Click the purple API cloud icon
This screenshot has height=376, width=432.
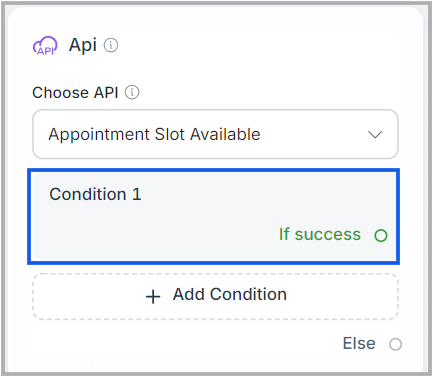click(45, 46)
